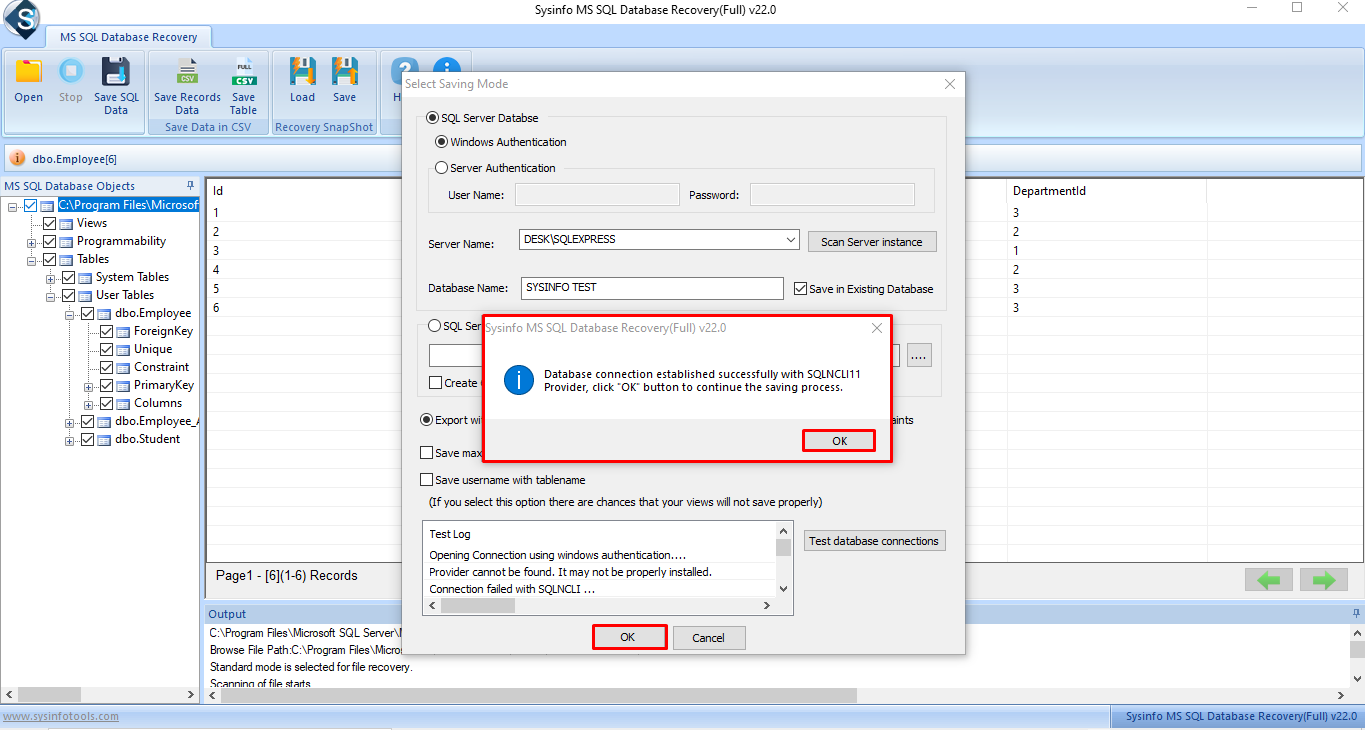This screenshot has height=730, width=1365.
Task: Go to next page with green right arrow
Action: tap(1324, 580)
